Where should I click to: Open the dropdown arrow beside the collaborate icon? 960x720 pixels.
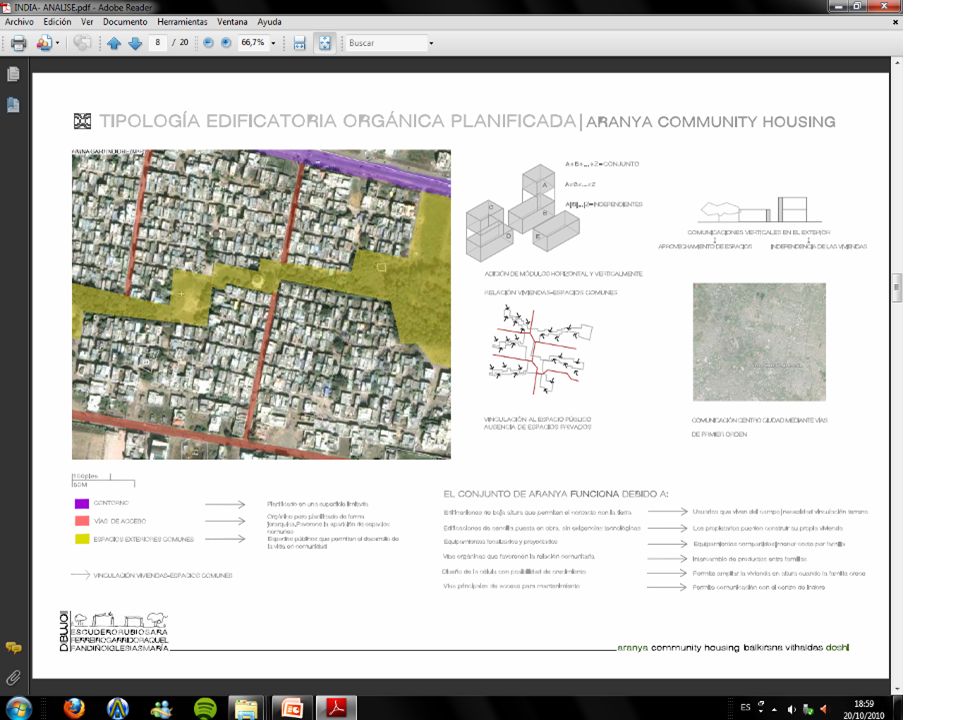tap(58, 43)
